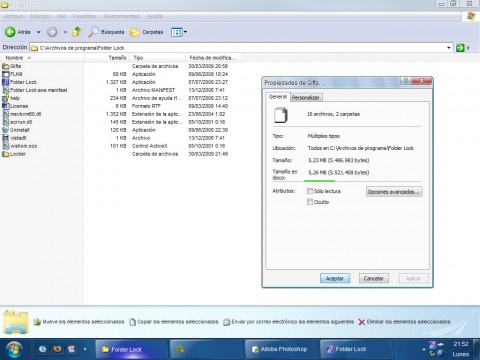Select the help file icon

(x=6, y=98)
